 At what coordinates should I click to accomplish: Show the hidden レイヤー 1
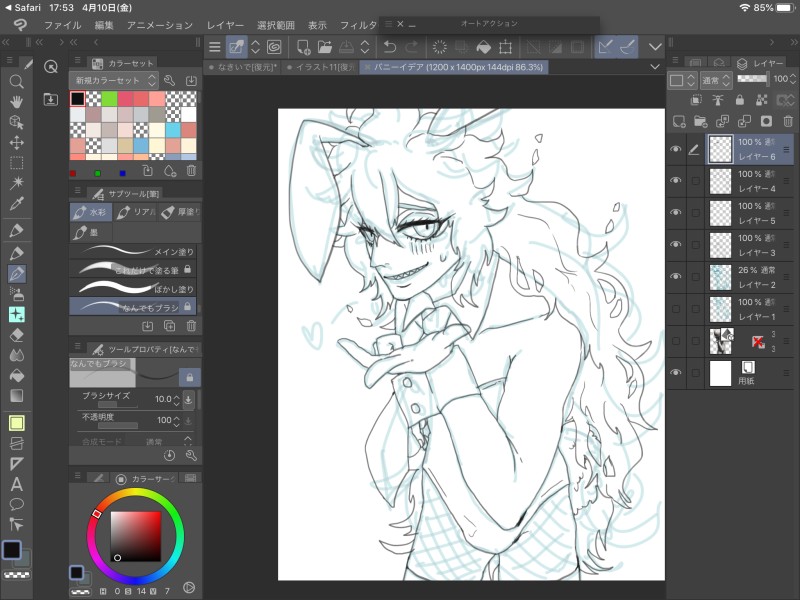click(676, 309)
